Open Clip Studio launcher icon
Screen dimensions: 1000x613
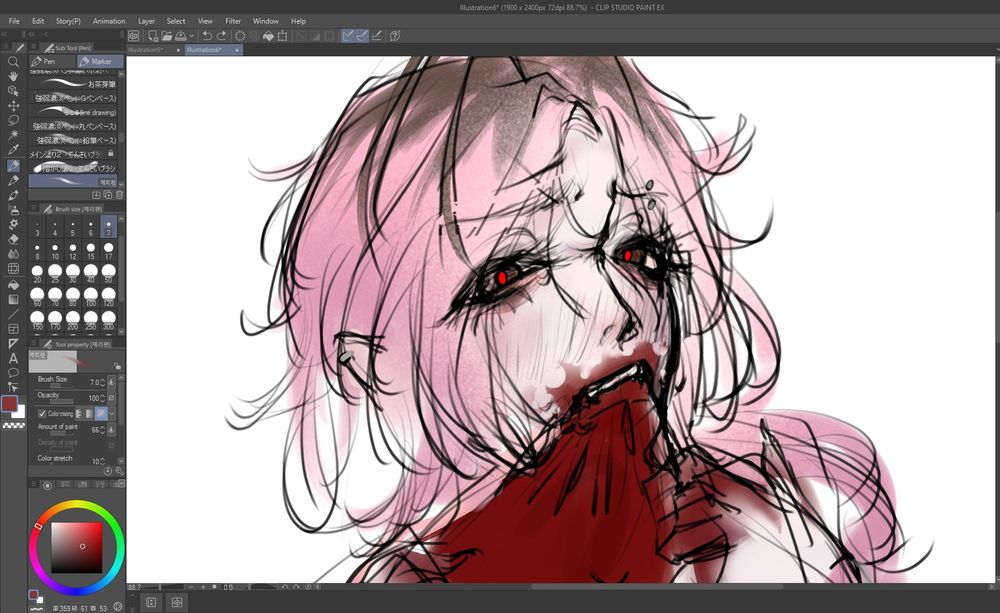click(x=133, y=36)
